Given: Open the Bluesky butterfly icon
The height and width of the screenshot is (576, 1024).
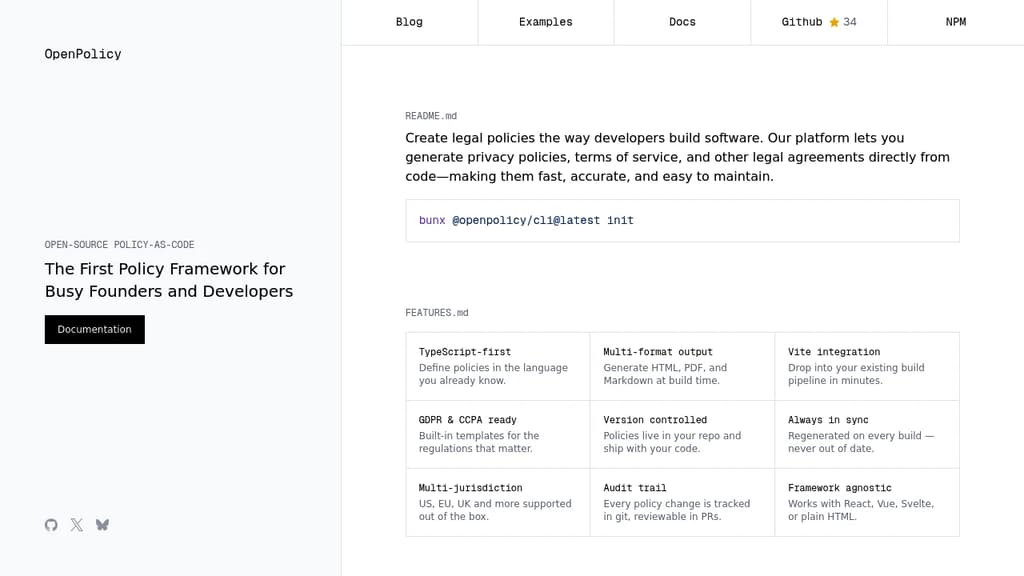Looking at the screenshot, I should tap(103, 525).
